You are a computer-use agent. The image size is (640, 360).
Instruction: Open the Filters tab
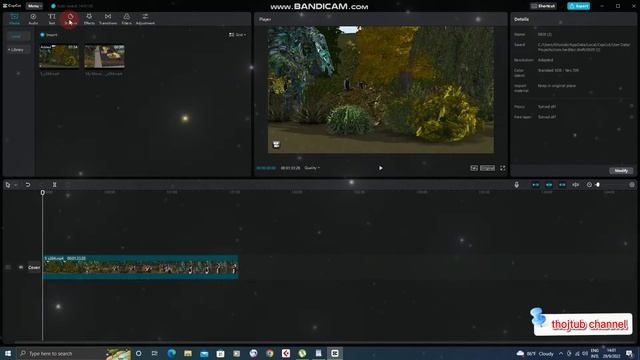pyautogui.click(x=127, y=19)
